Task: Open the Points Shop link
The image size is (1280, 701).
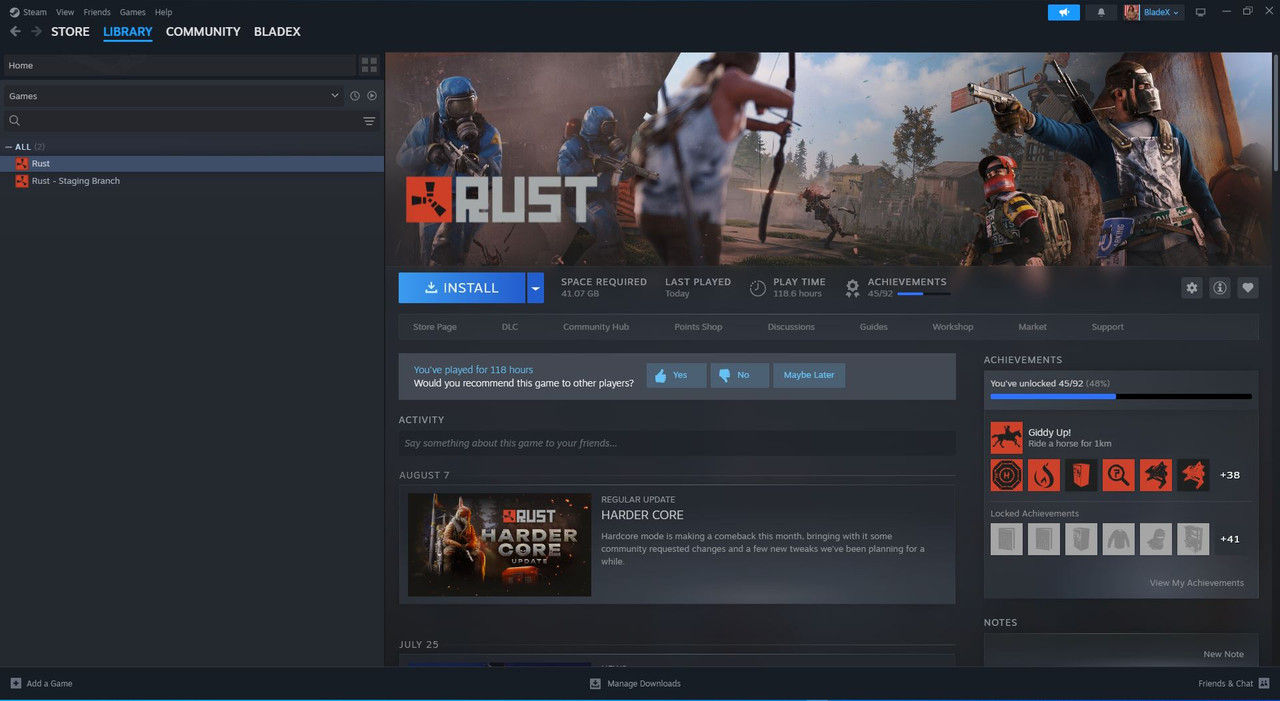Action: 698,327
